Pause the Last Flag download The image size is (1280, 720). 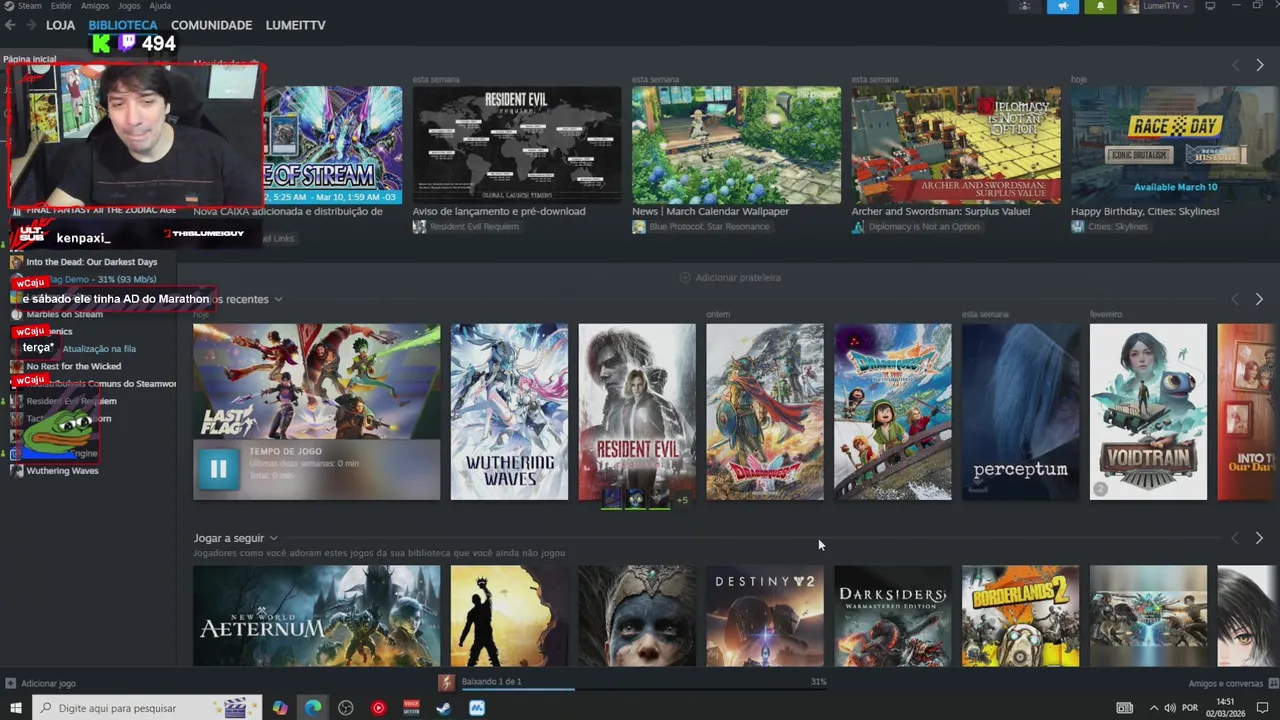coord(218,469)
